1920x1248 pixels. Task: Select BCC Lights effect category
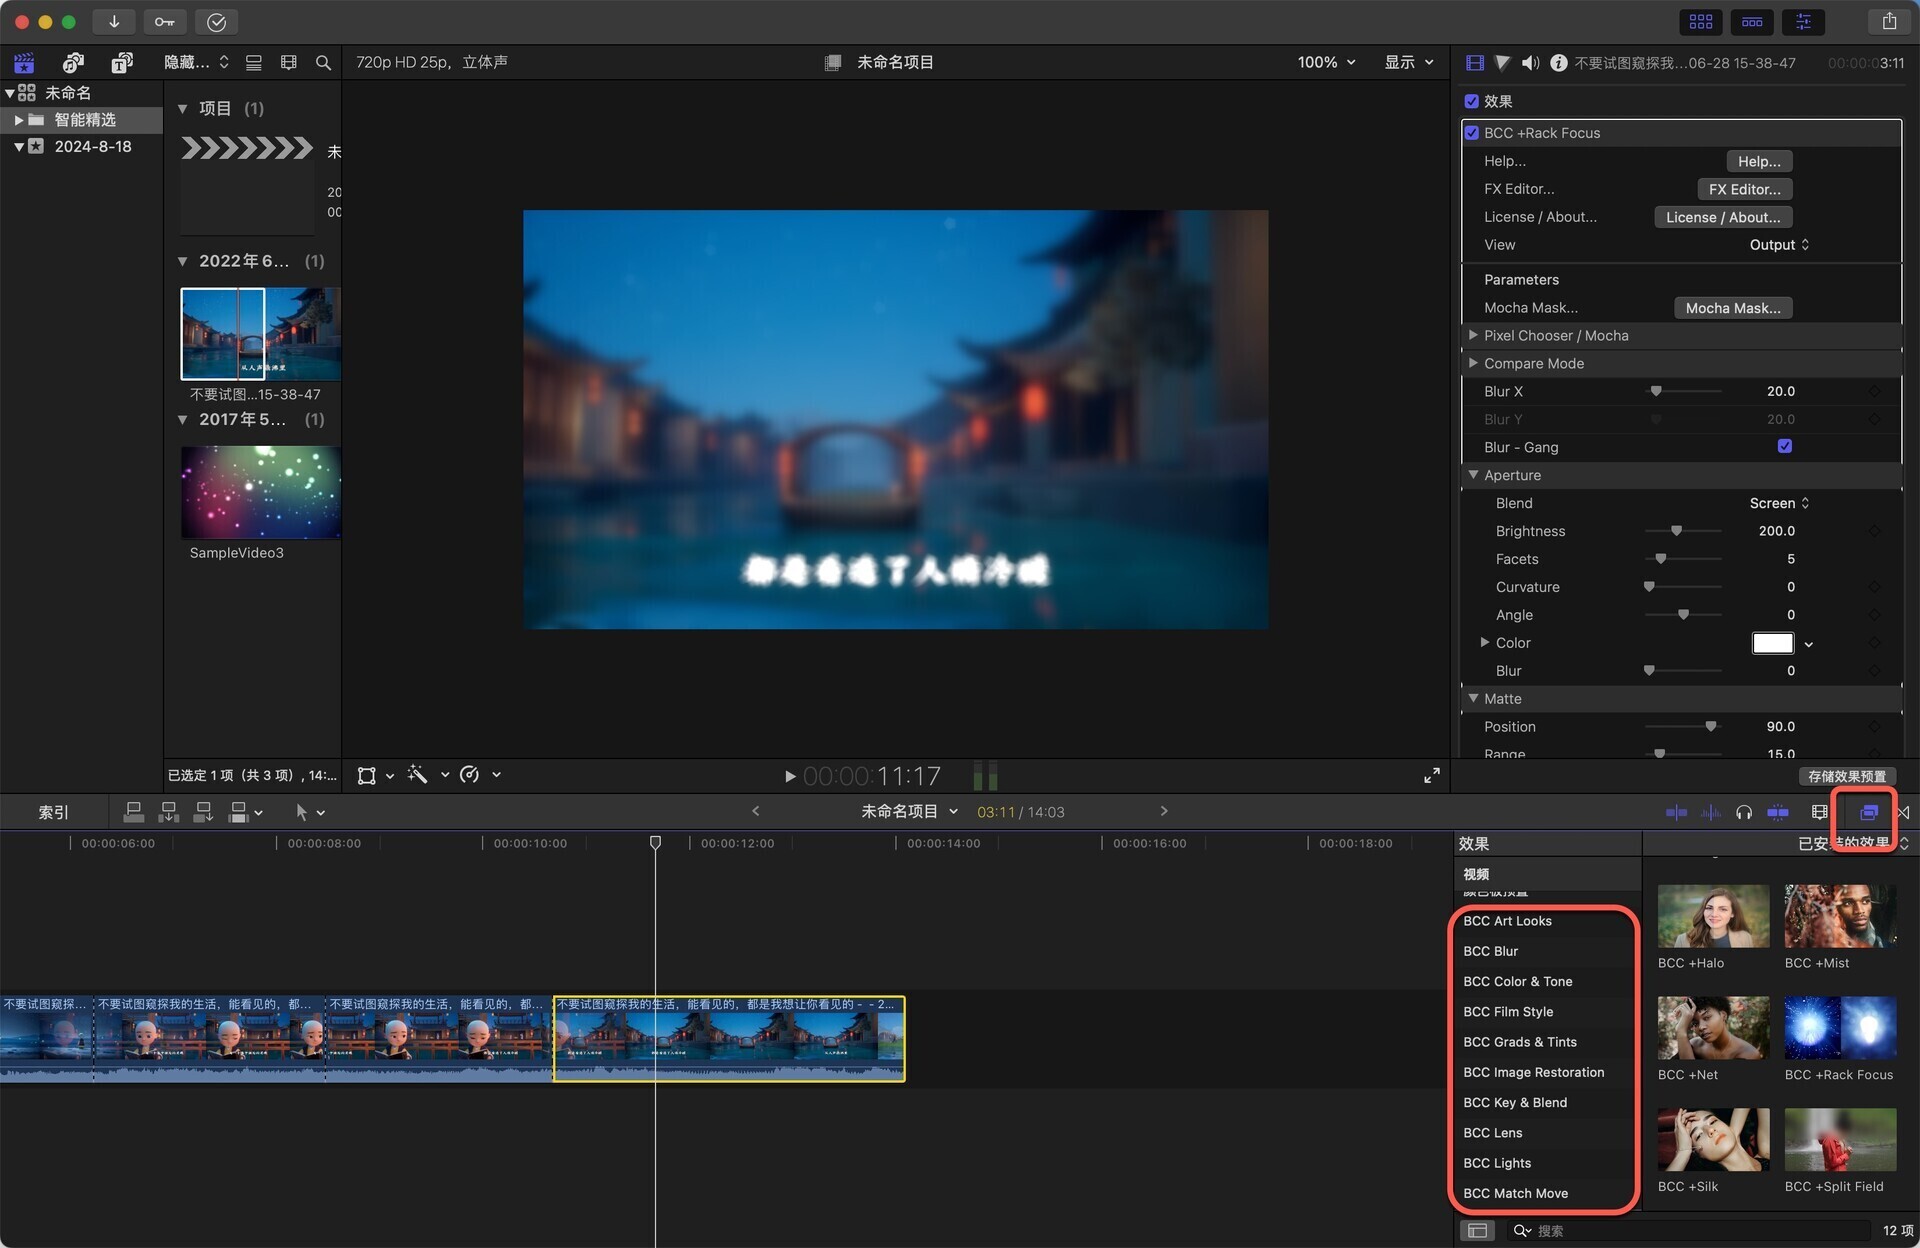(1497, 1163)
